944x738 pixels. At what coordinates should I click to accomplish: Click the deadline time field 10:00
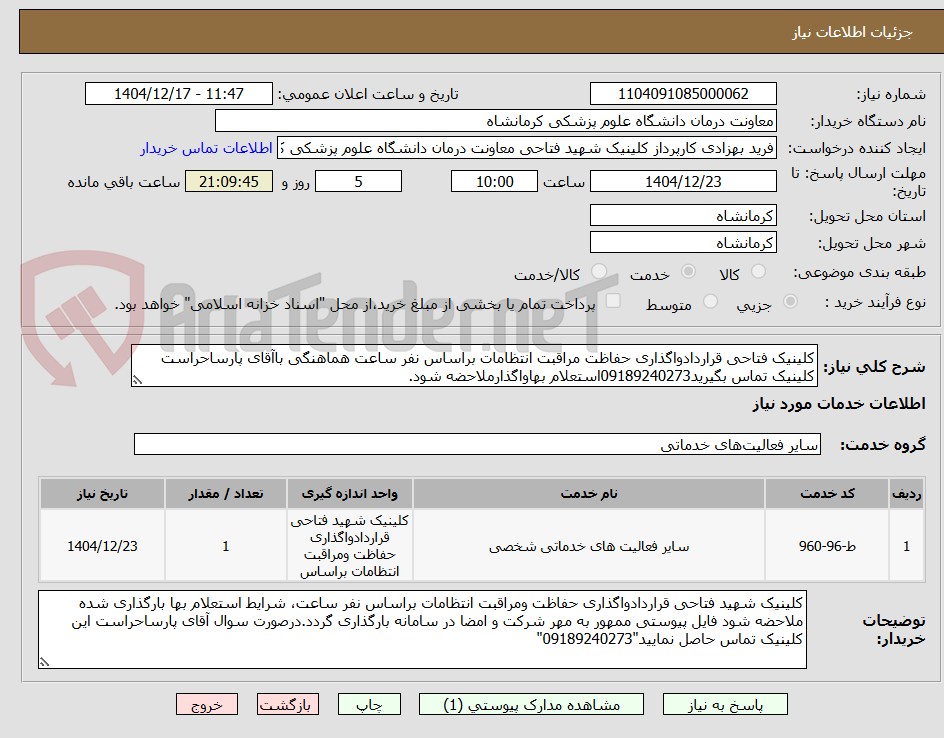494,181
